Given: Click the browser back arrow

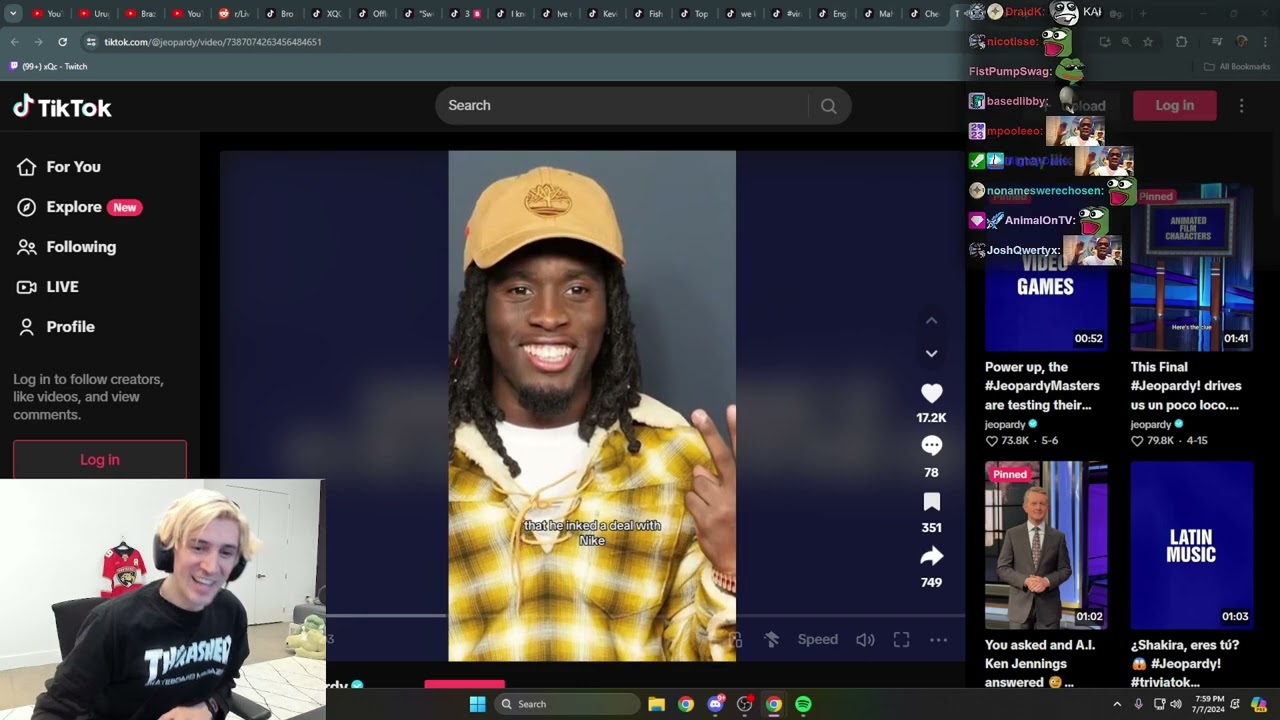Looking at the screenshot, I should point(14,42).
